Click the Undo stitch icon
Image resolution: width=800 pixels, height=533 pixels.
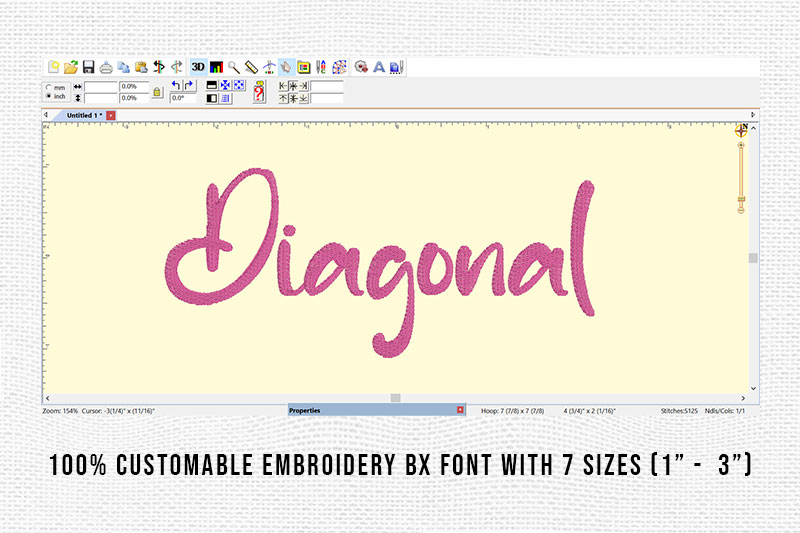[159, 67]
